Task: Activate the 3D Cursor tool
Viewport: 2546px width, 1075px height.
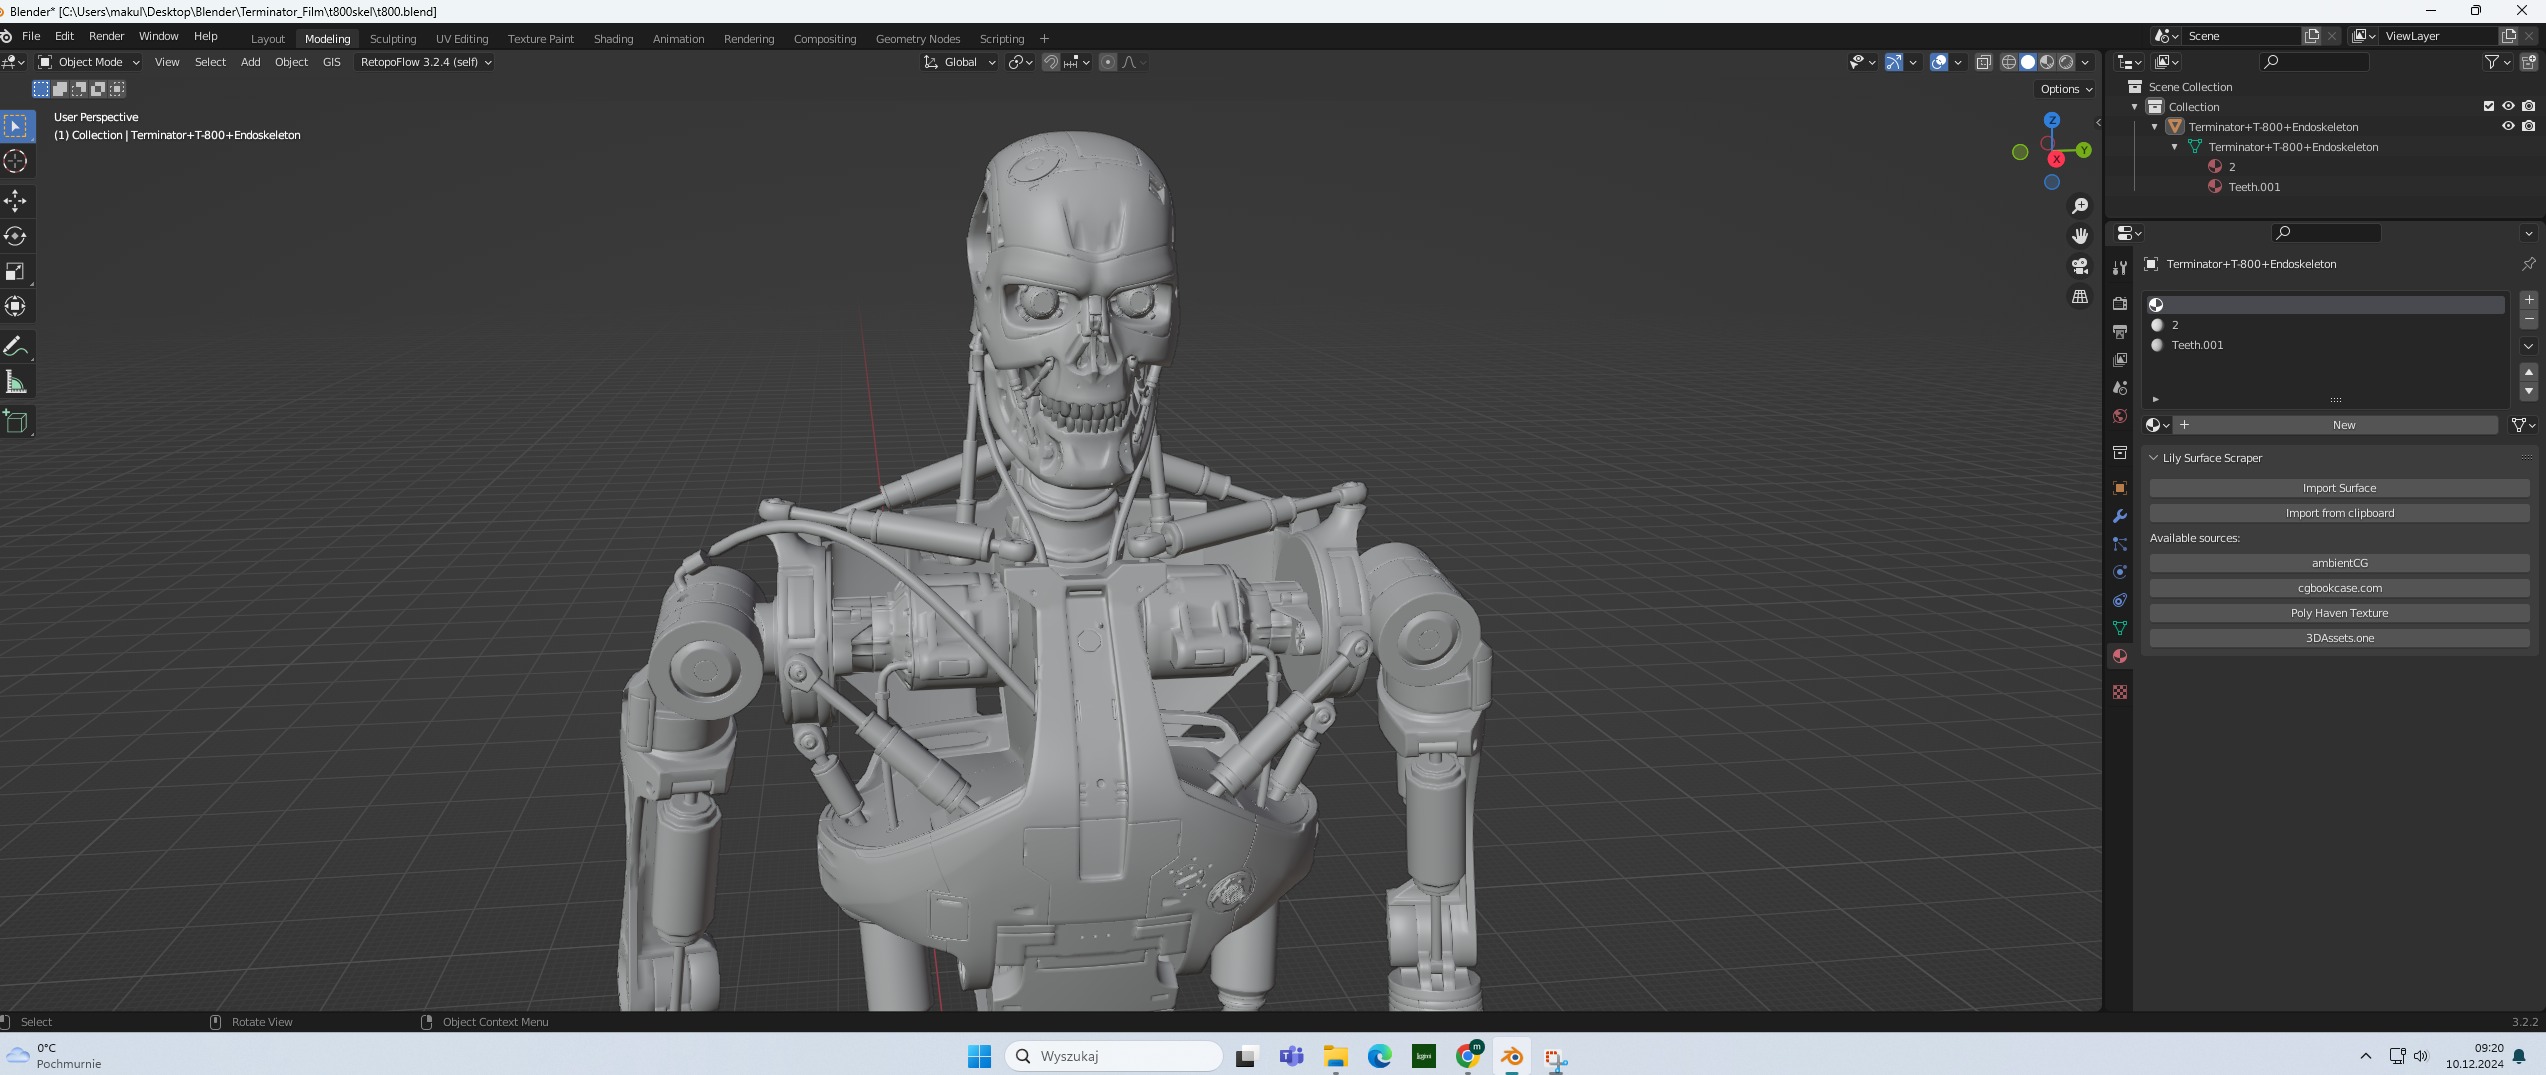Action: (x=16, y=161)
